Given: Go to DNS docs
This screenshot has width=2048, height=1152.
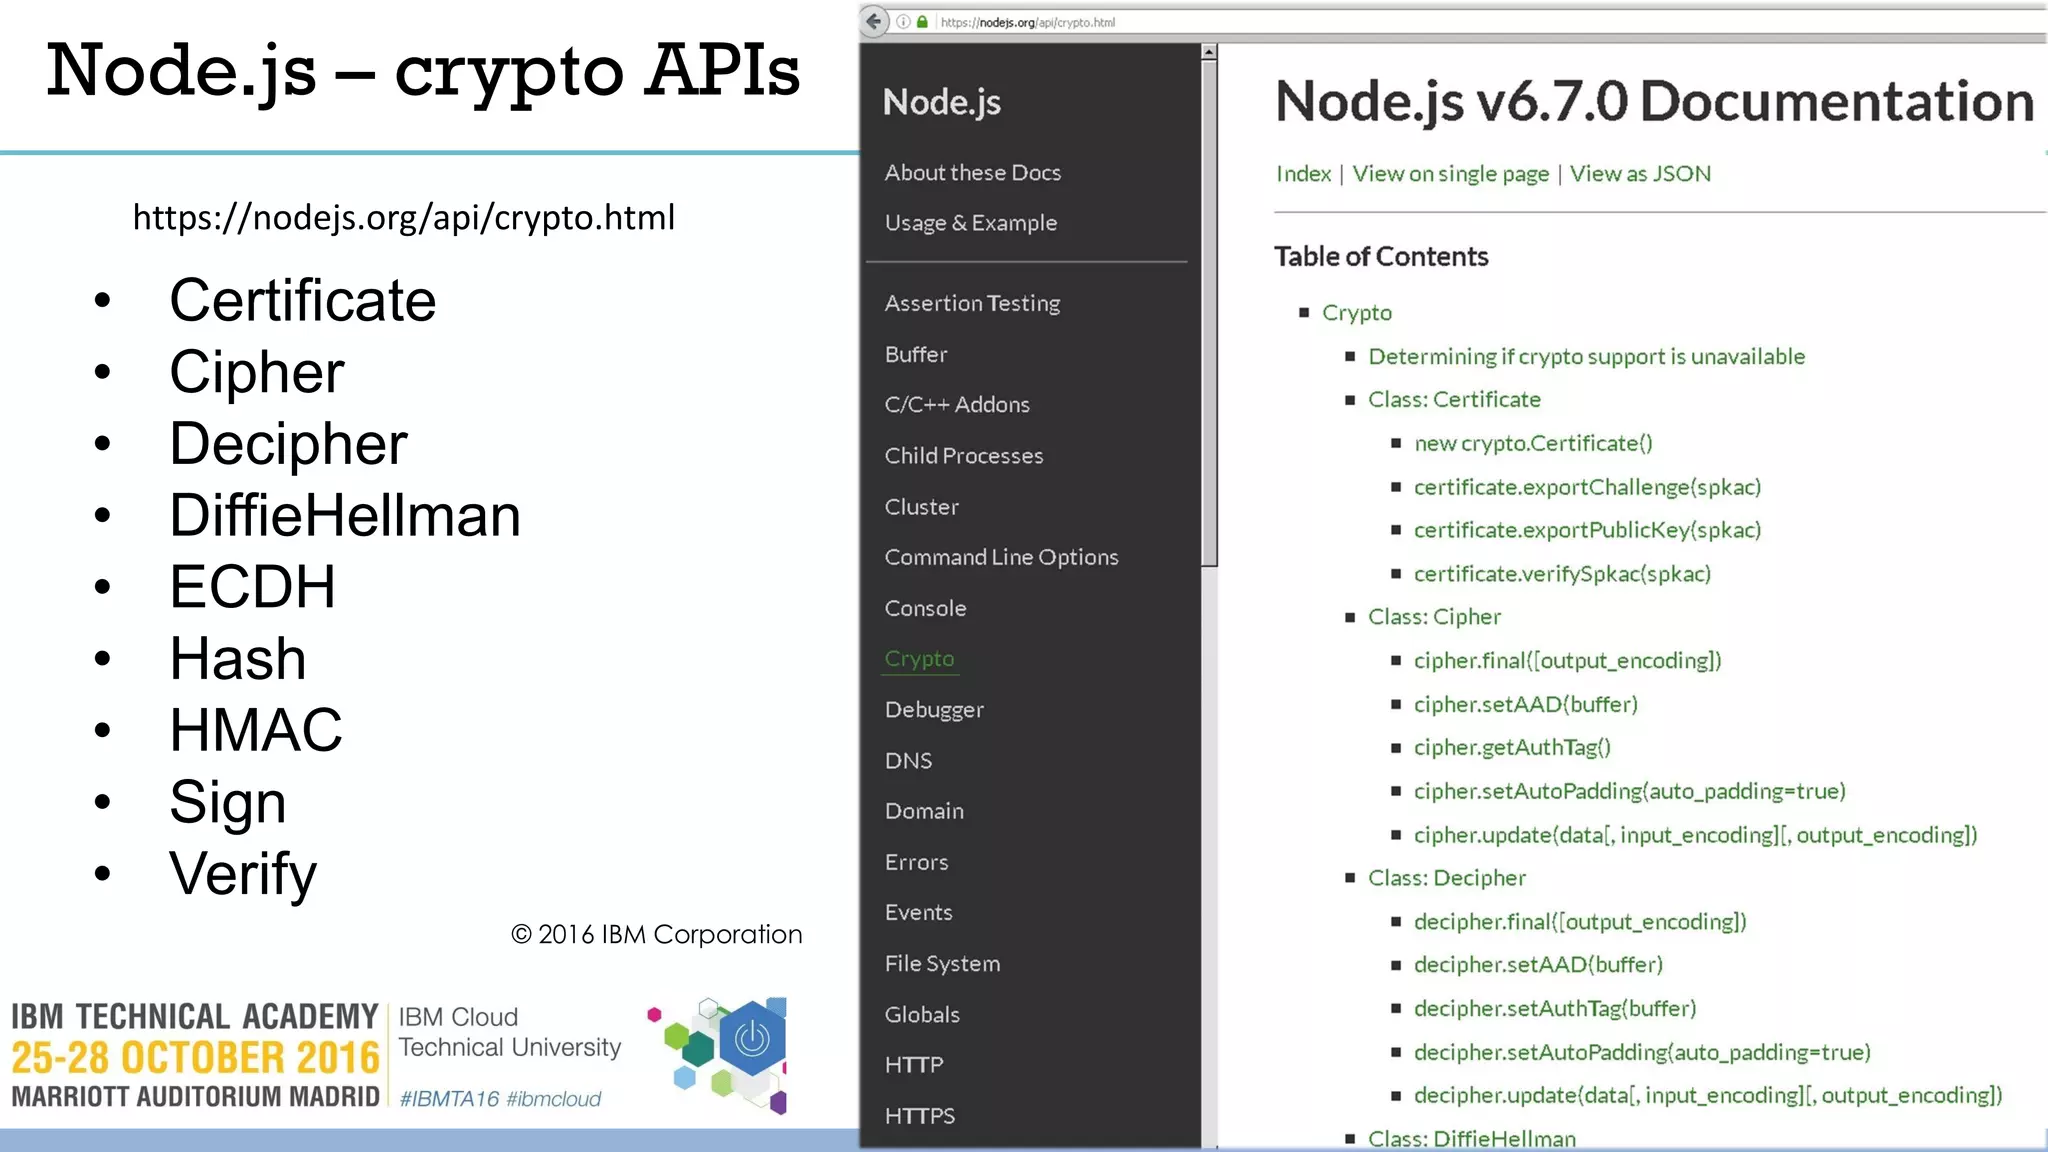Looking at the screenshot, I should click(x=908, y=761).
